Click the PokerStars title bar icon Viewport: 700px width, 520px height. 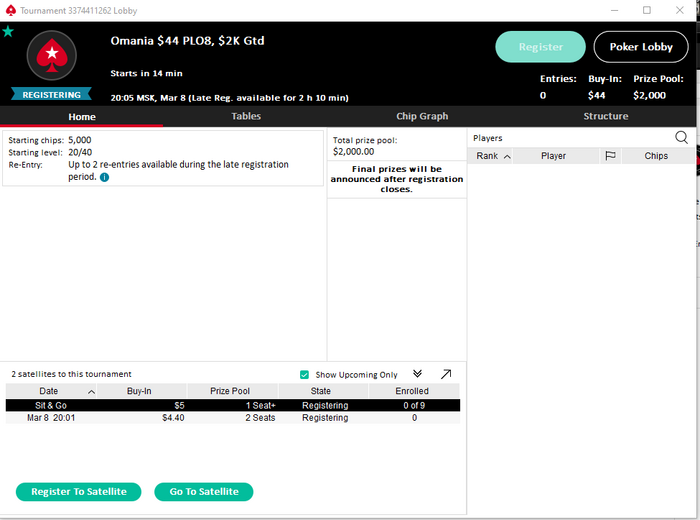[11, 10]
